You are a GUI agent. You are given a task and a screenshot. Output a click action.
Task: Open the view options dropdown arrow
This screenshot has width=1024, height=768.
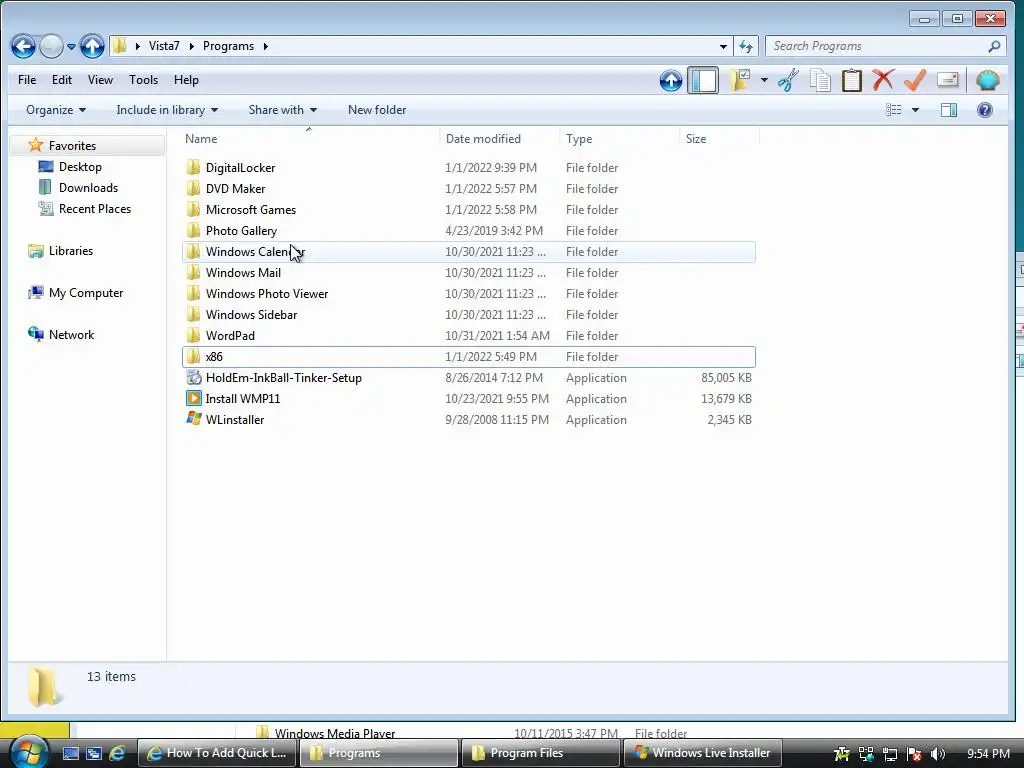(x=916, y=110)
